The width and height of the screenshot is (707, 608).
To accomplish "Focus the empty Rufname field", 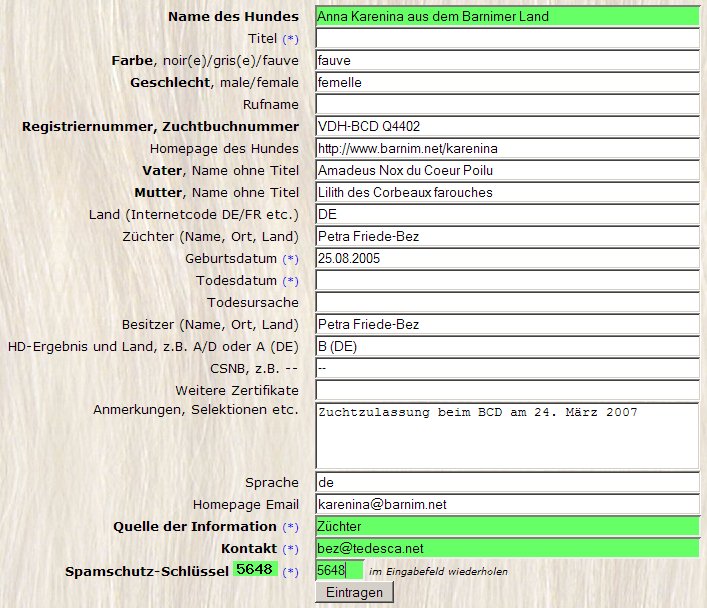I will (x=506, y=105).
